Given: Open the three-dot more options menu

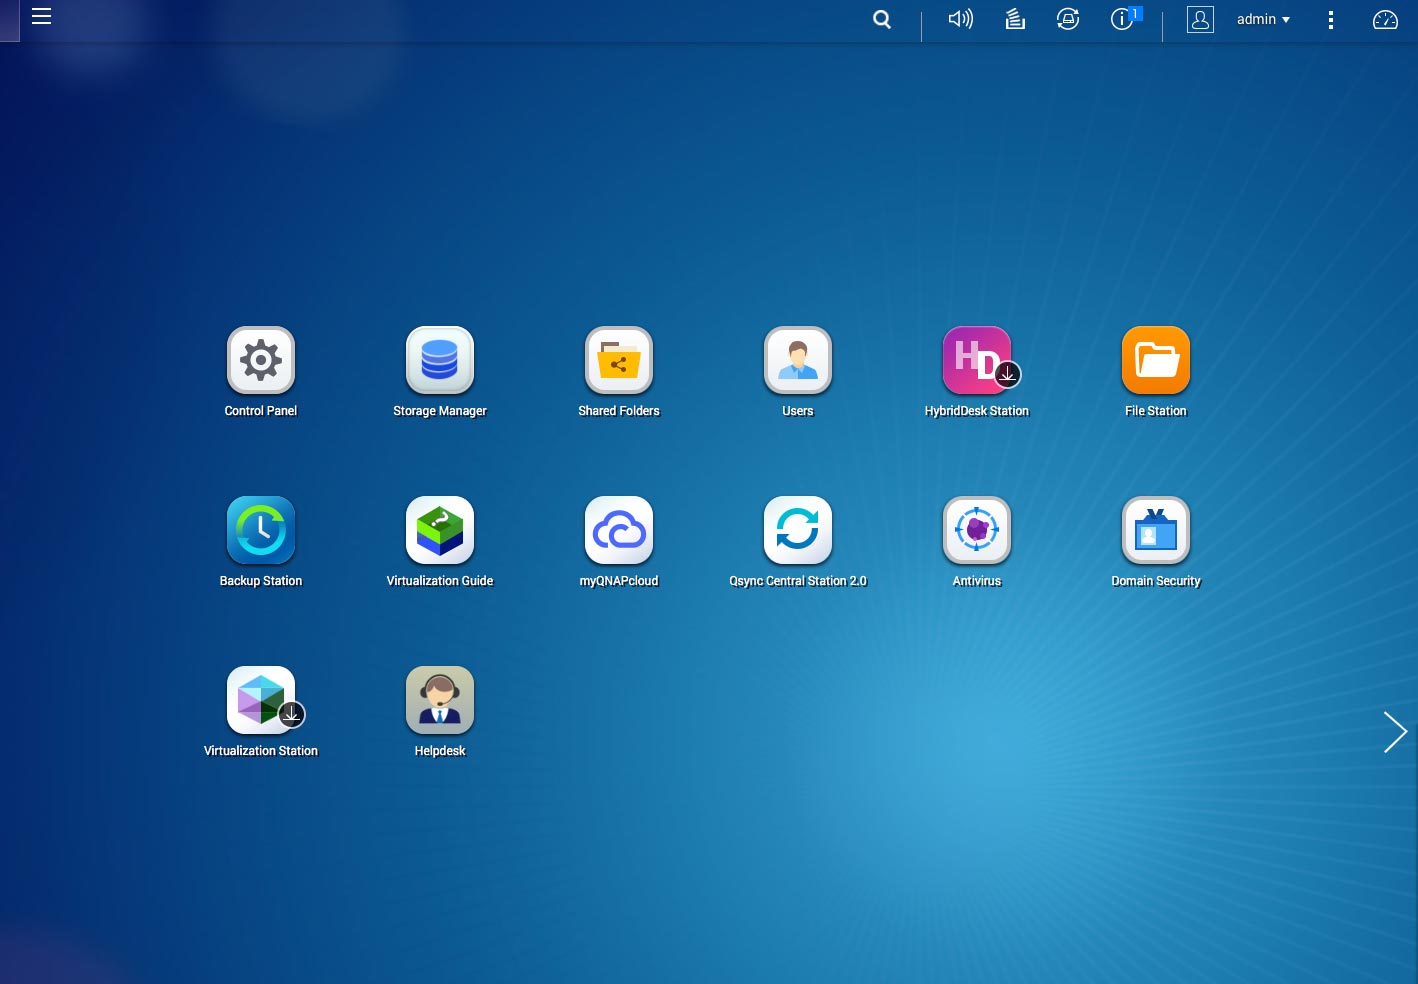Looking at the screenshot, I should pos(1330,20).
